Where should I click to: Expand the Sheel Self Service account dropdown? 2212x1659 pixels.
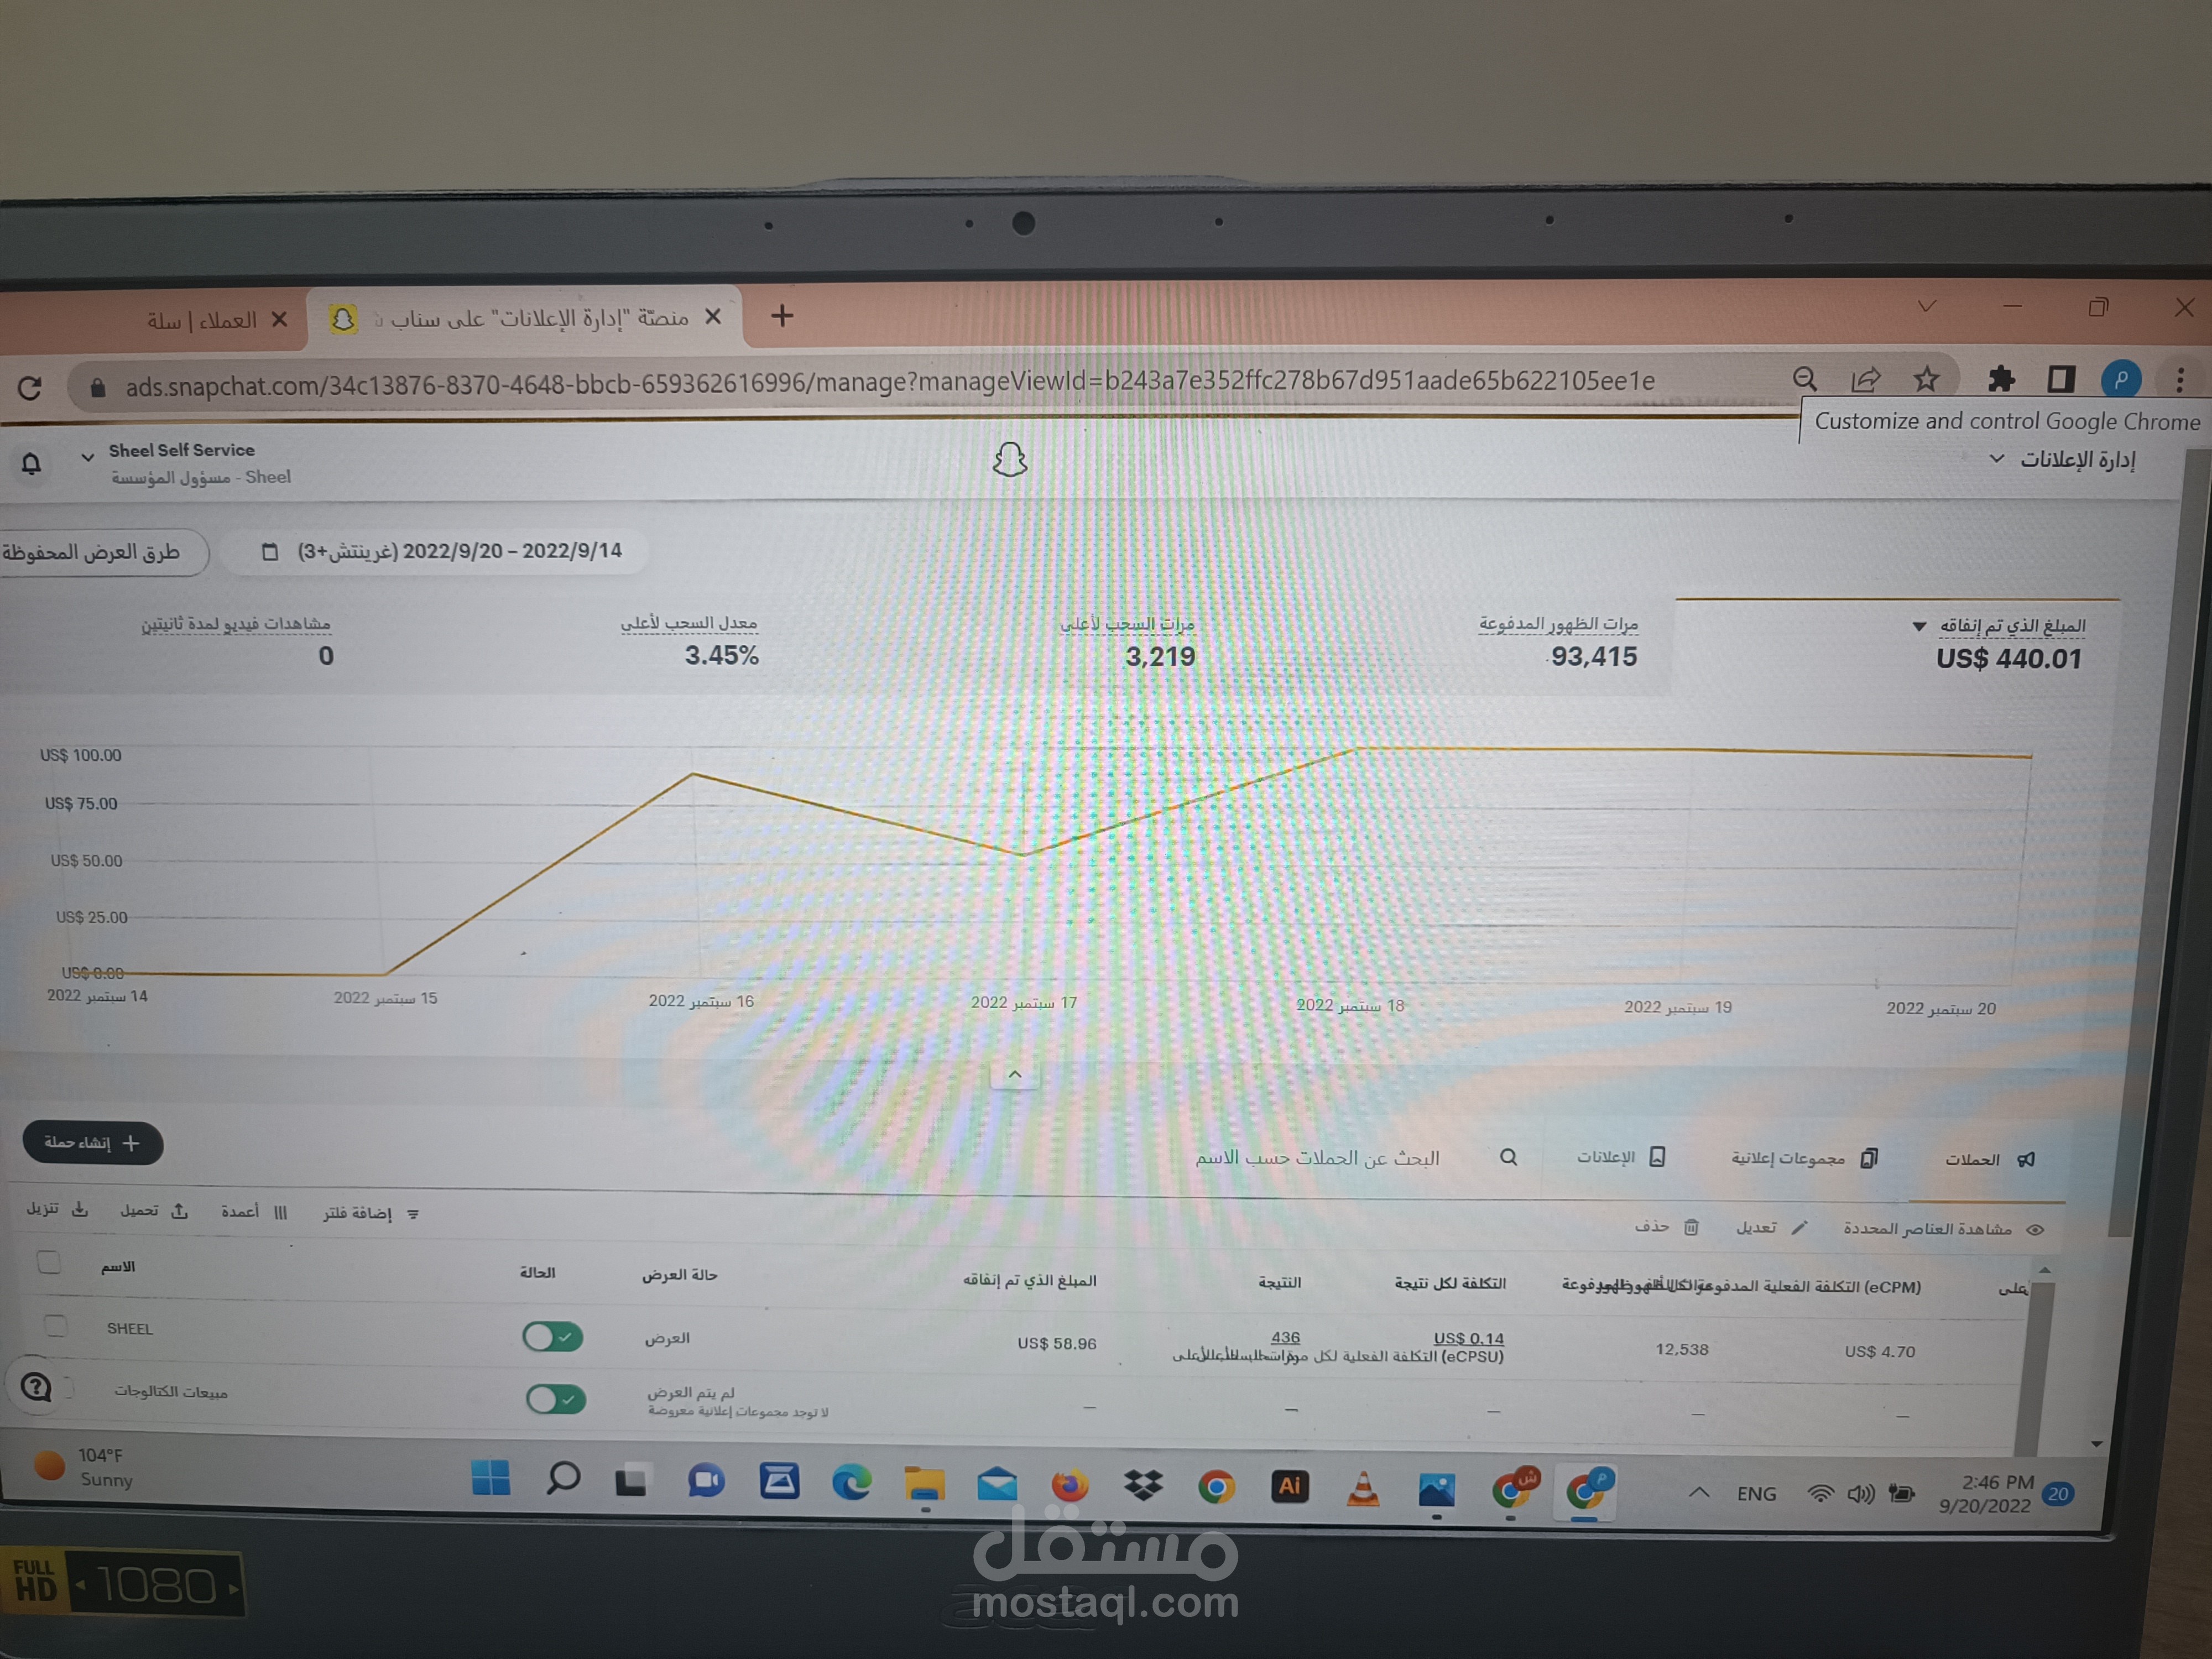[x=88, y=457]
